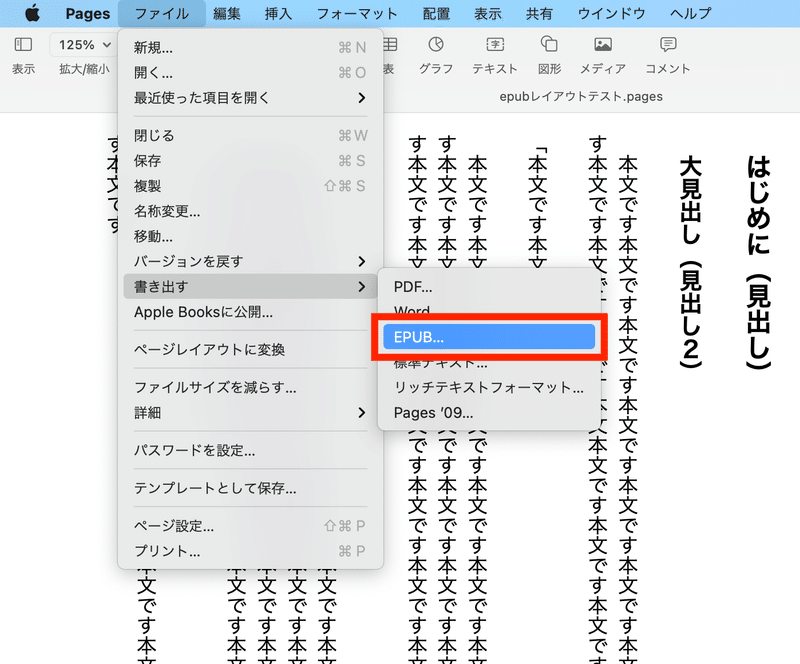
Task: Expand バージョンを戻す submenu
Action: [251, 261]
